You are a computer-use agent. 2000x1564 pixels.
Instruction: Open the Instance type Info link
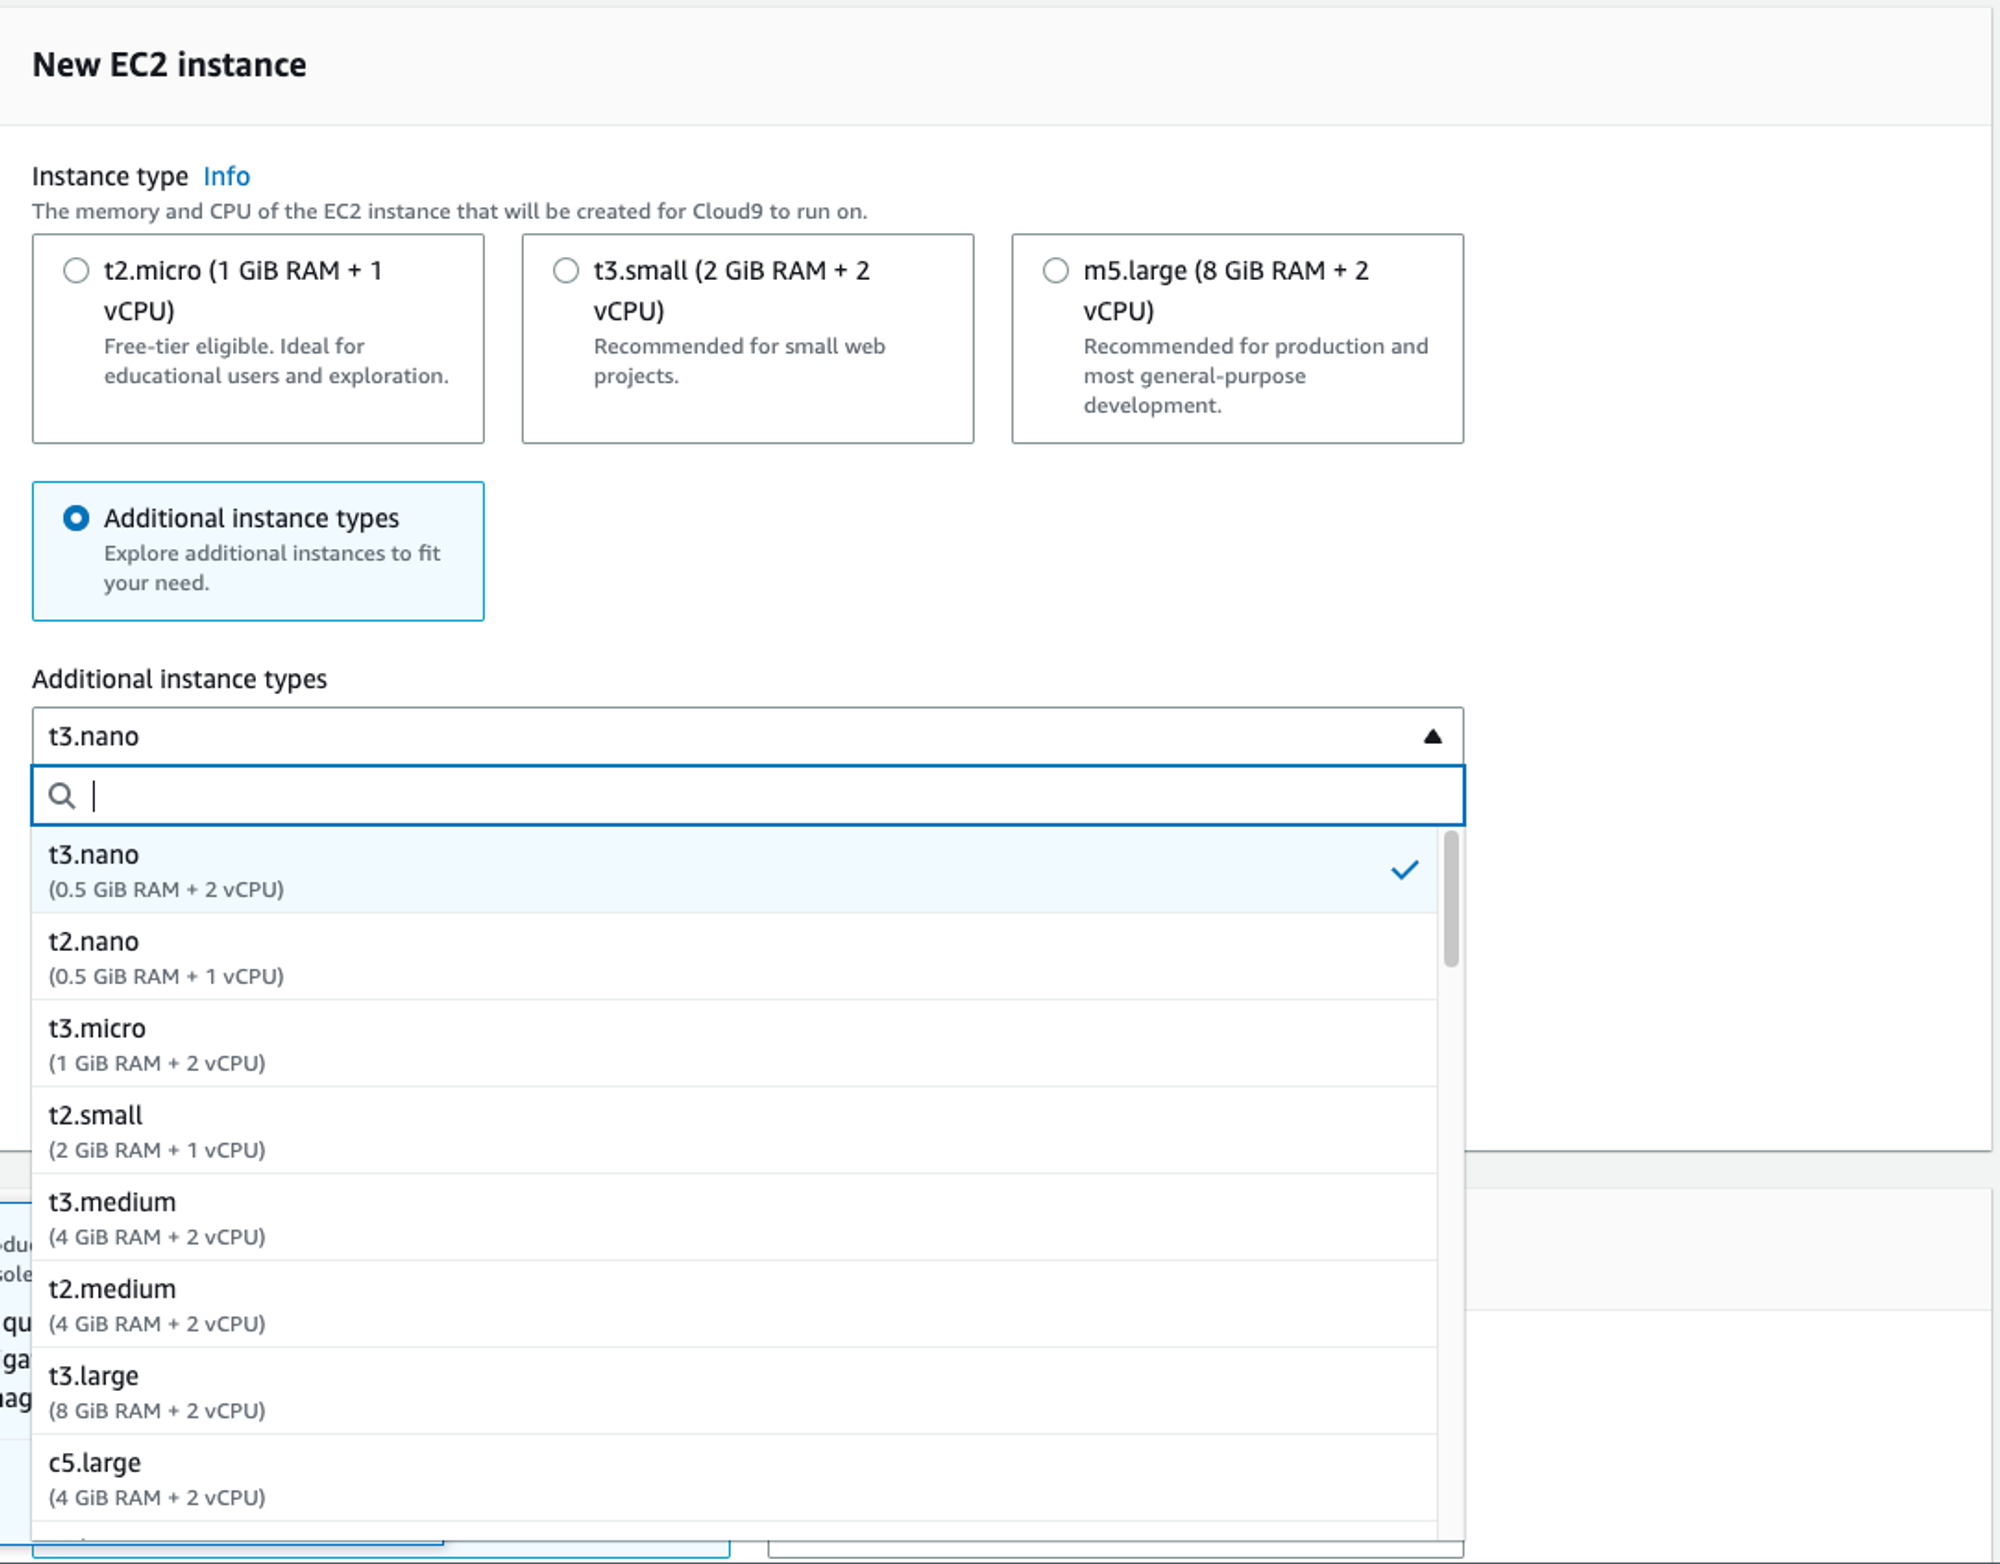point(226,176)
